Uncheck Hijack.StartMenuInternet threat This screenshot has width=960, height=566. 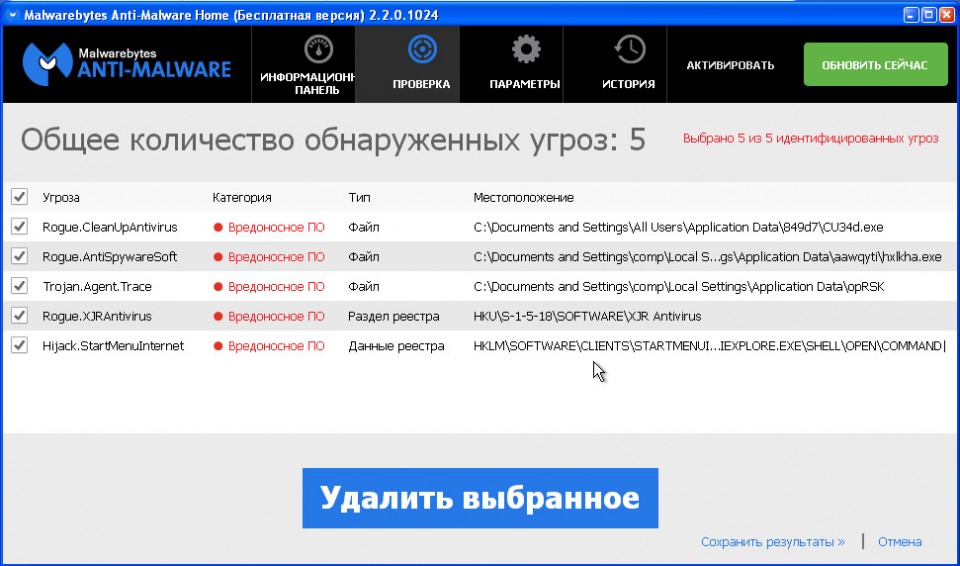click(x=20, y=345)
